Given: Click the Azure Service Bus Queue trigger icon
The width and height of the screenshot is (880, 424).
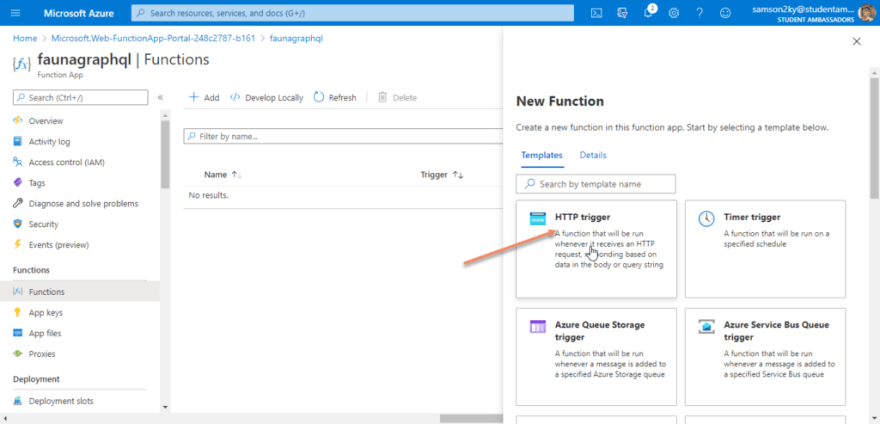Looking at the screenshot, I should pos(706,326).
